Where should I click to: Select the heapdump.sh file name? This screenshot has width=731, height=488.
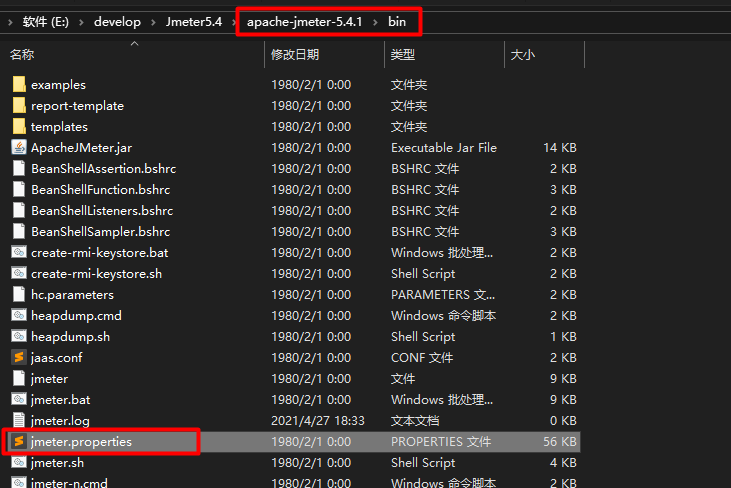[x=70, y=337]
